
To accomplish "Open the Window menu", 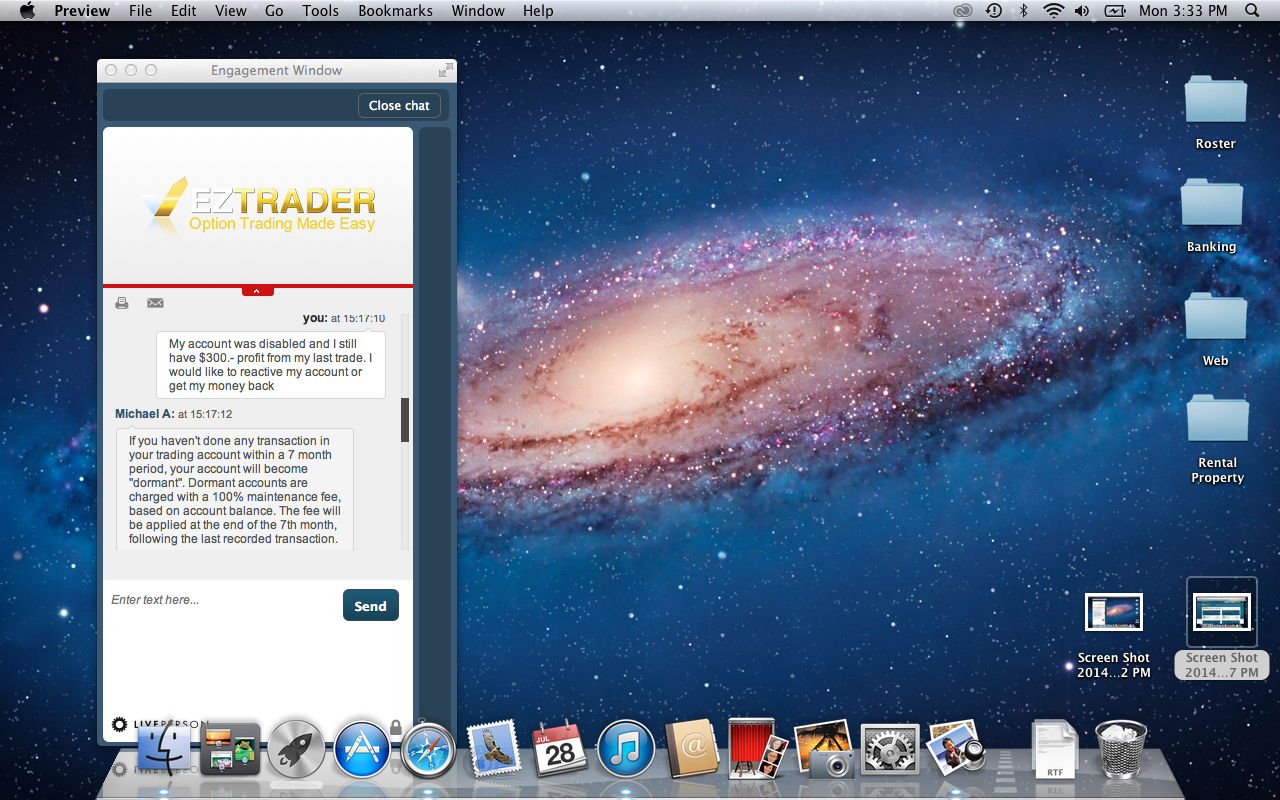I will pyautogui.click(x=478, y=11).
